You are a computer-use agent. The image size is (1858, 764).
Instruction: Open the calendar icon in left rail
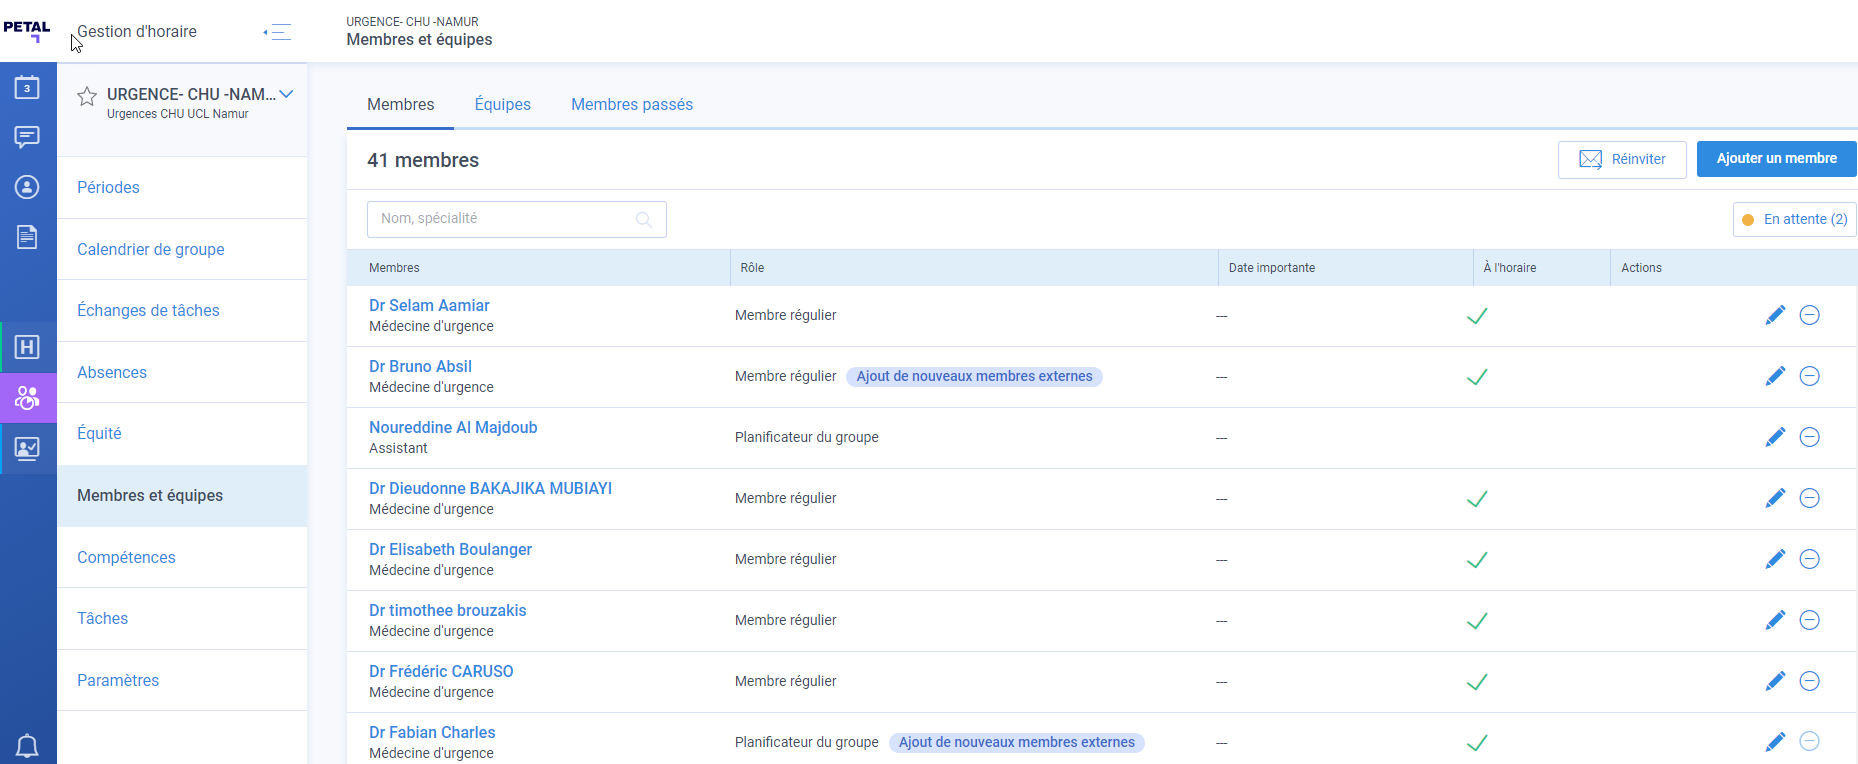pos(27,87)
